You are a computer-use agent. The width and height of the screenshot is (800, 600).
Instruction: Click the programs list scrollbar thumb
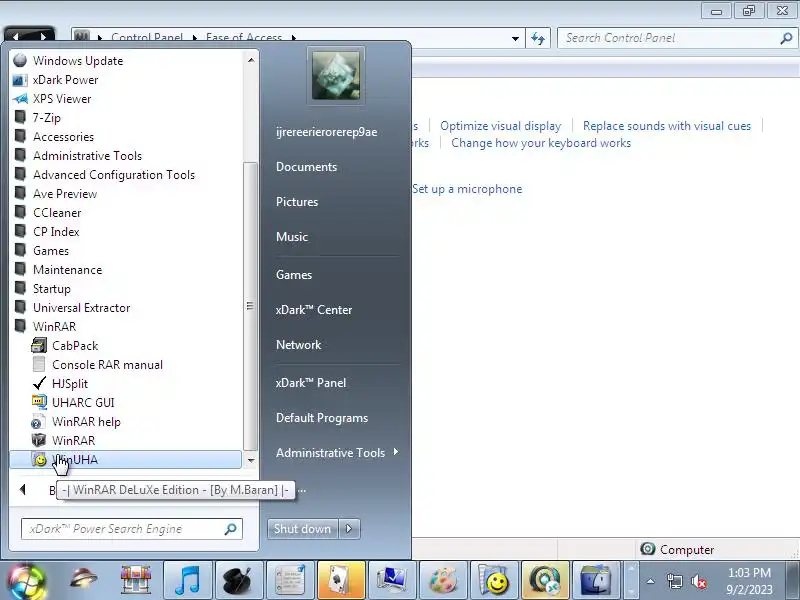pos(250,306)
